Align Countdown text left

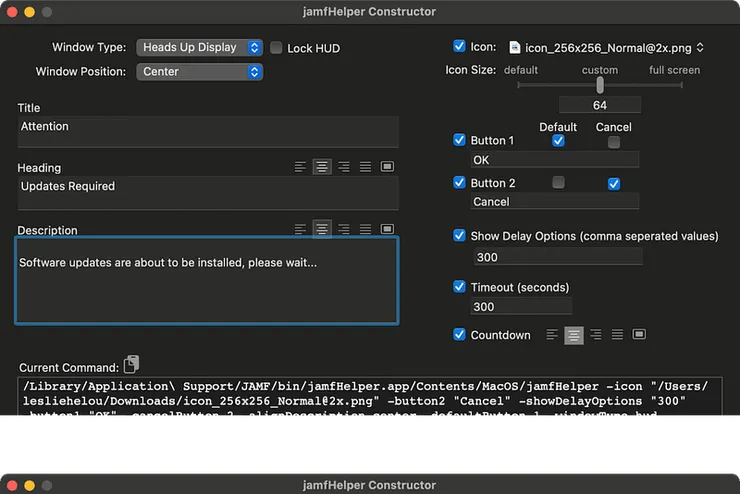[x=552, y=335]
